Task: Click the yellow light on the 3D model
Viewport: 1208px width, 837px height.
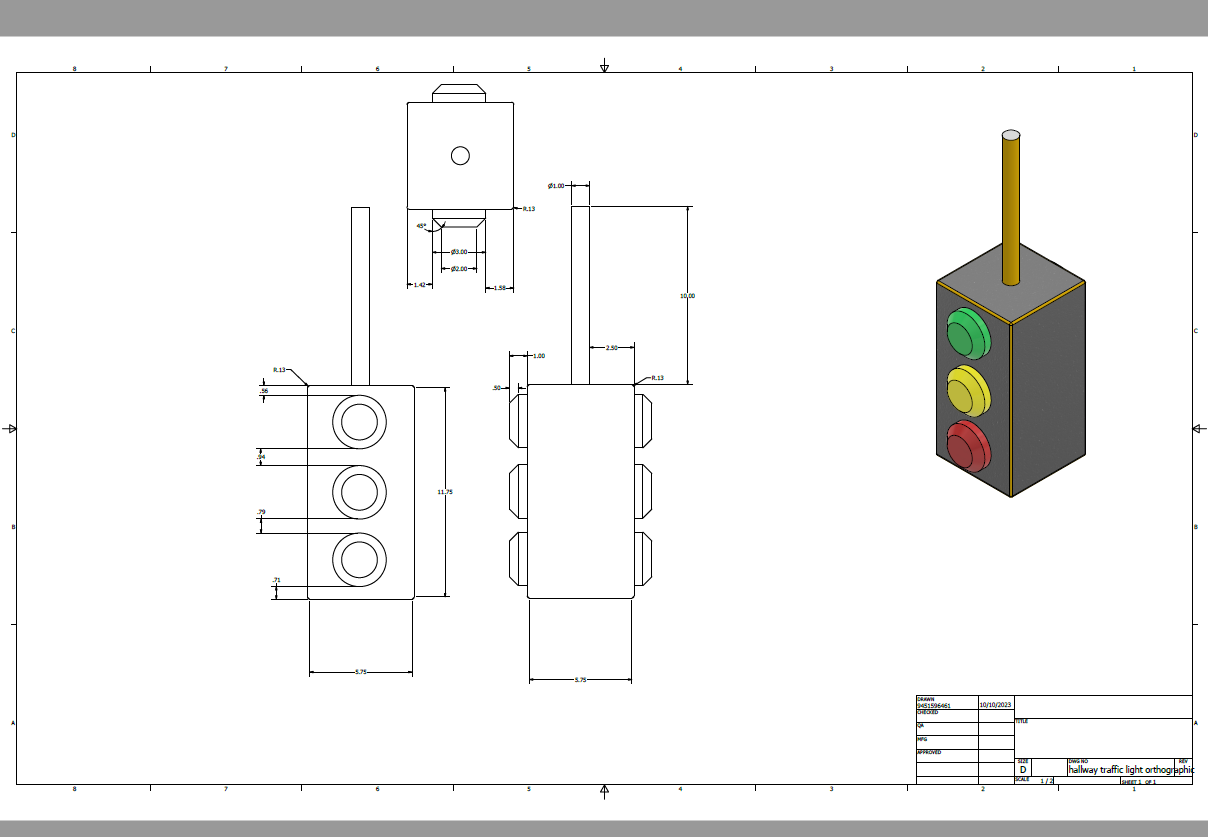Action: pos(967,391)
